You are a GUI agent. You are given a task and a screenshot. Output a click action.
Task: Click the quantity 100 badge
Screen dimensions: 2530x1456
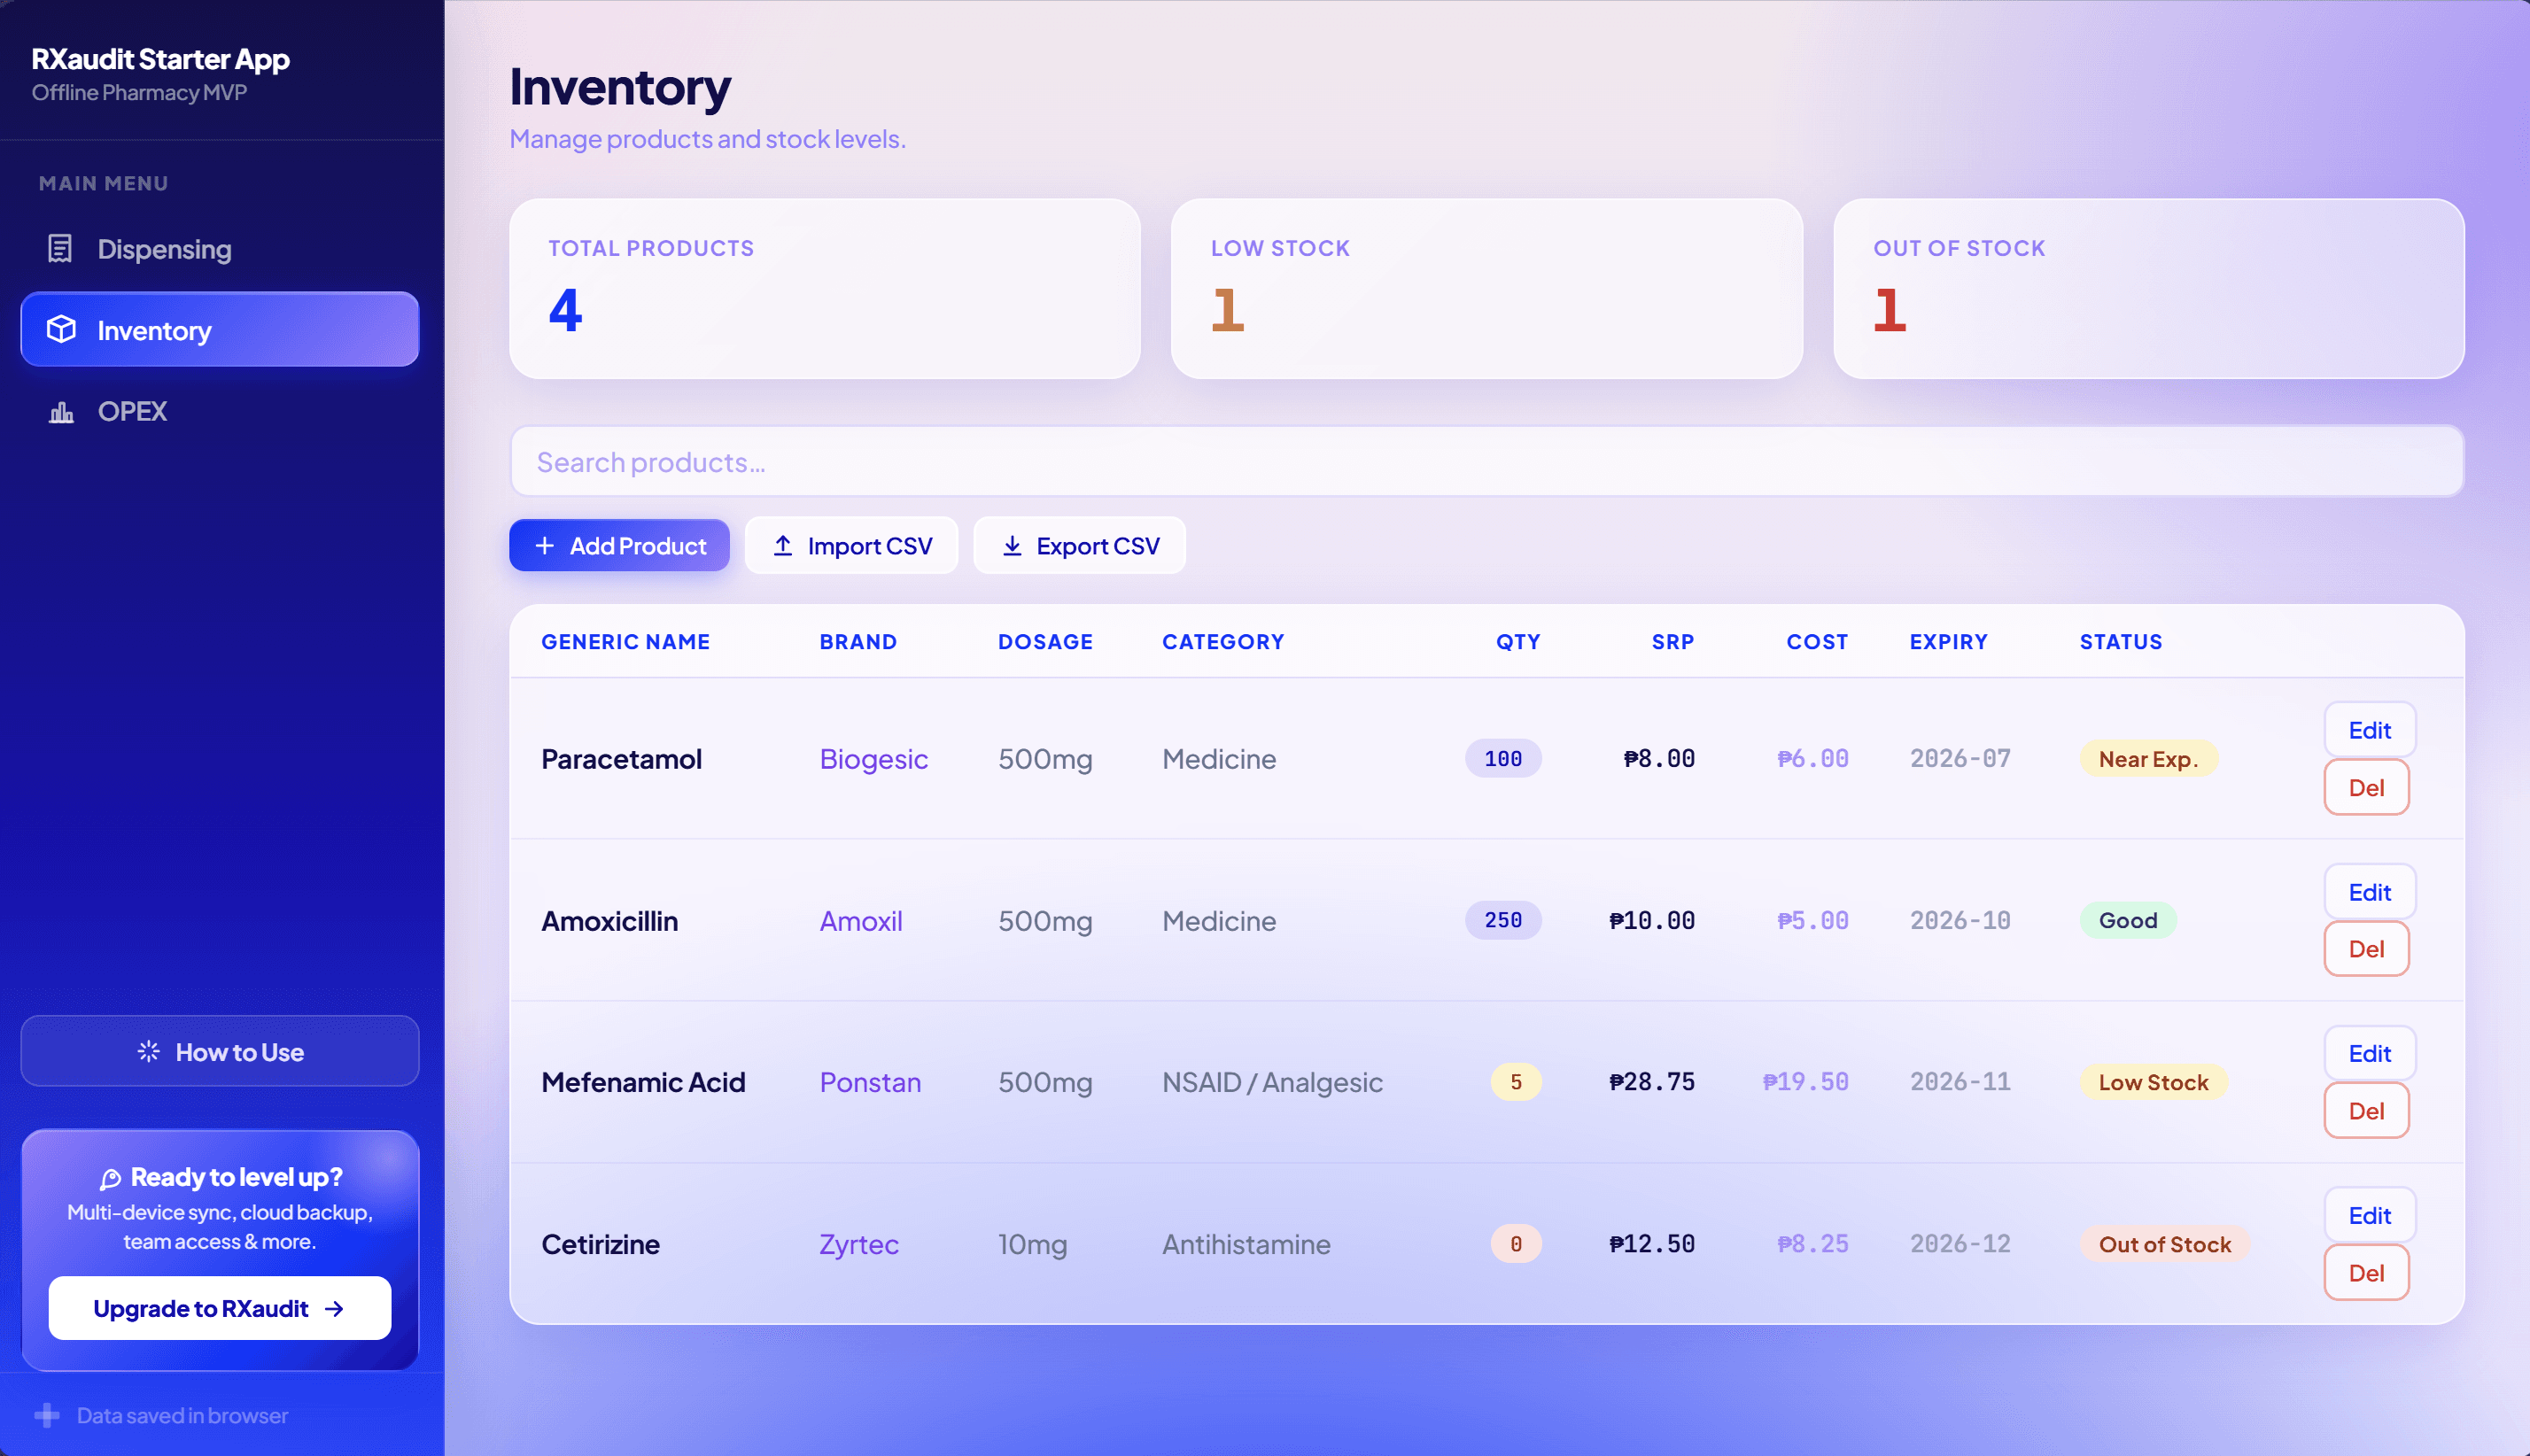click(x=1503, y=759)
